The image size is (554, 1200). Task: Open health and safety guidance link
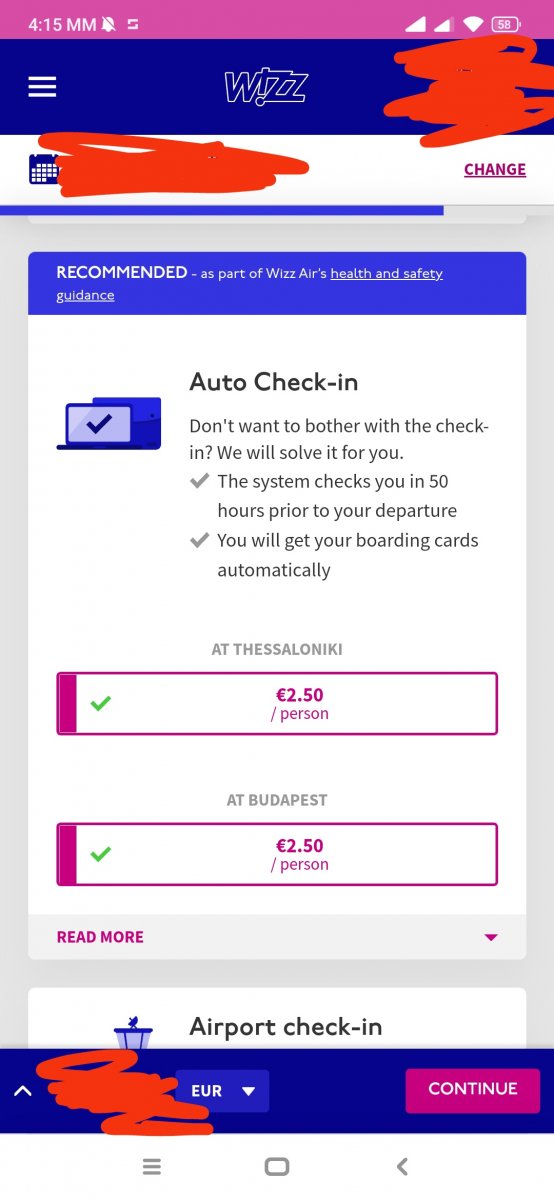click(x=250, y=284)
